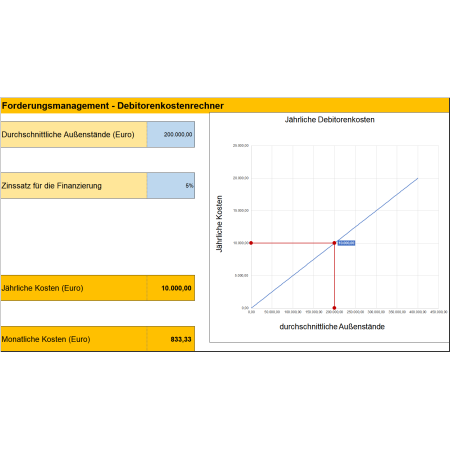Select the Forderungsmanagement title header
The image size is (450, 450).
coord(225,106)
